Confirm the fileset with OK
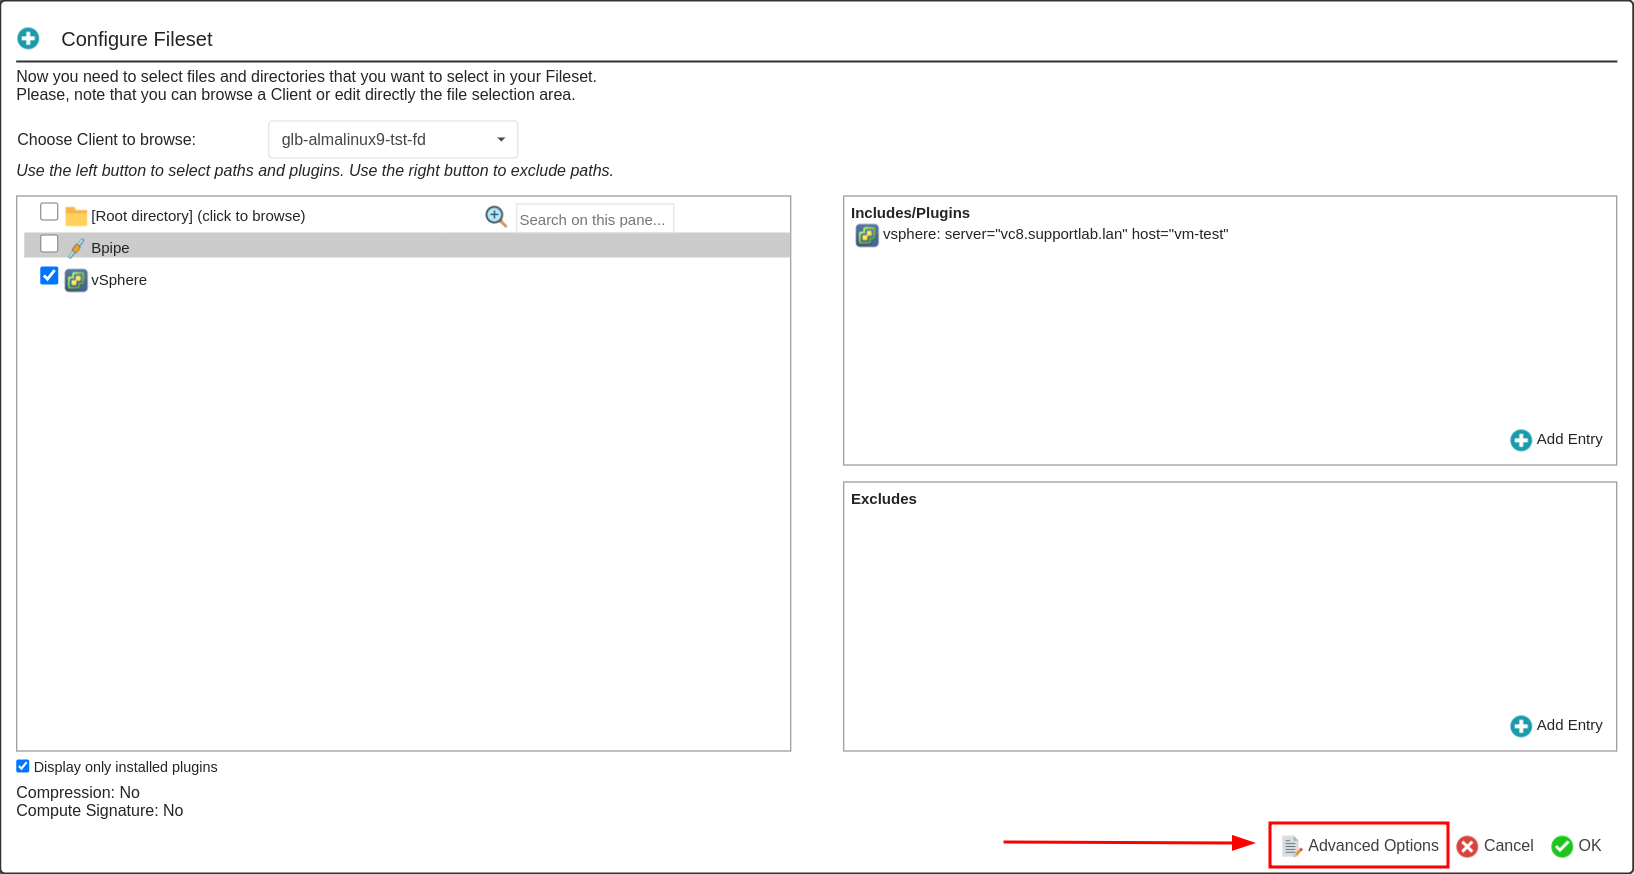The width and height of the screenshot is (1634, 874). pos(1576,846)
